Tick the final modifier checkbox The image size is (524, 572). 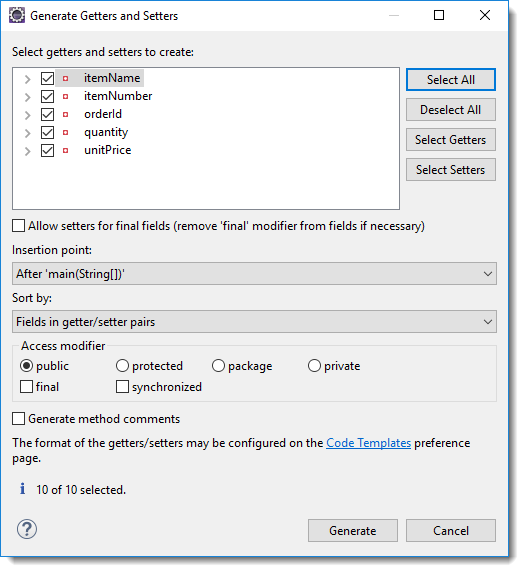pyautogui.click(x=26, y=387)
